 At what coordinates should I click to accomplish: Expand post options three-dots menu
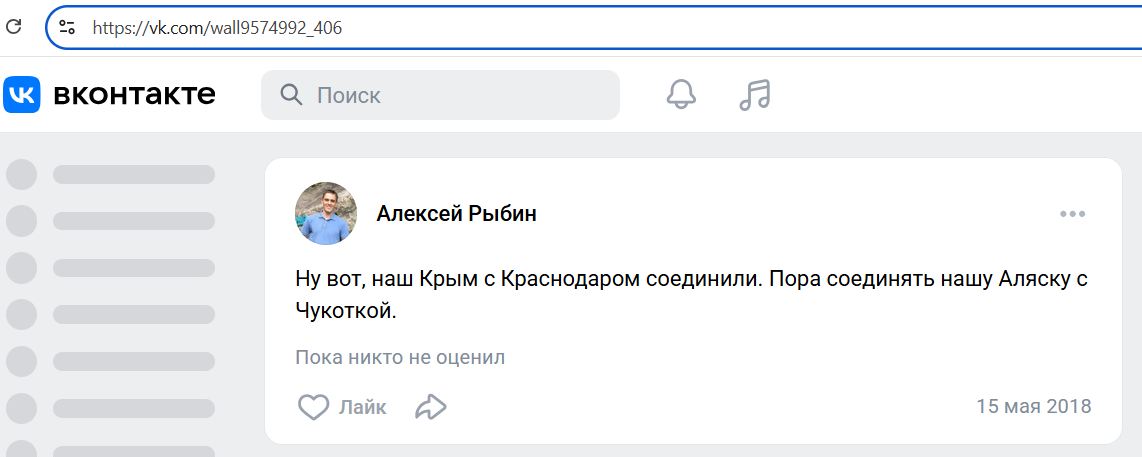(x=1072, y=214)
